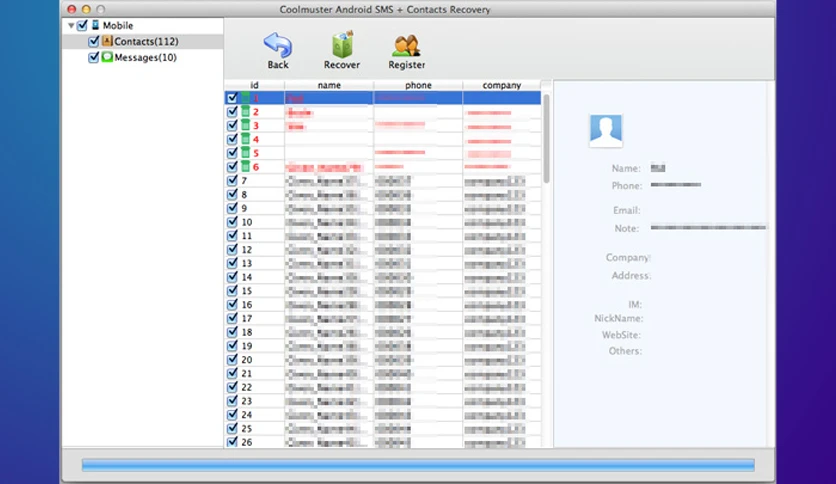This screenshot has height=484, width=836.
Task: Click the Messages speech bubble icon
Action: pos(107,57)
